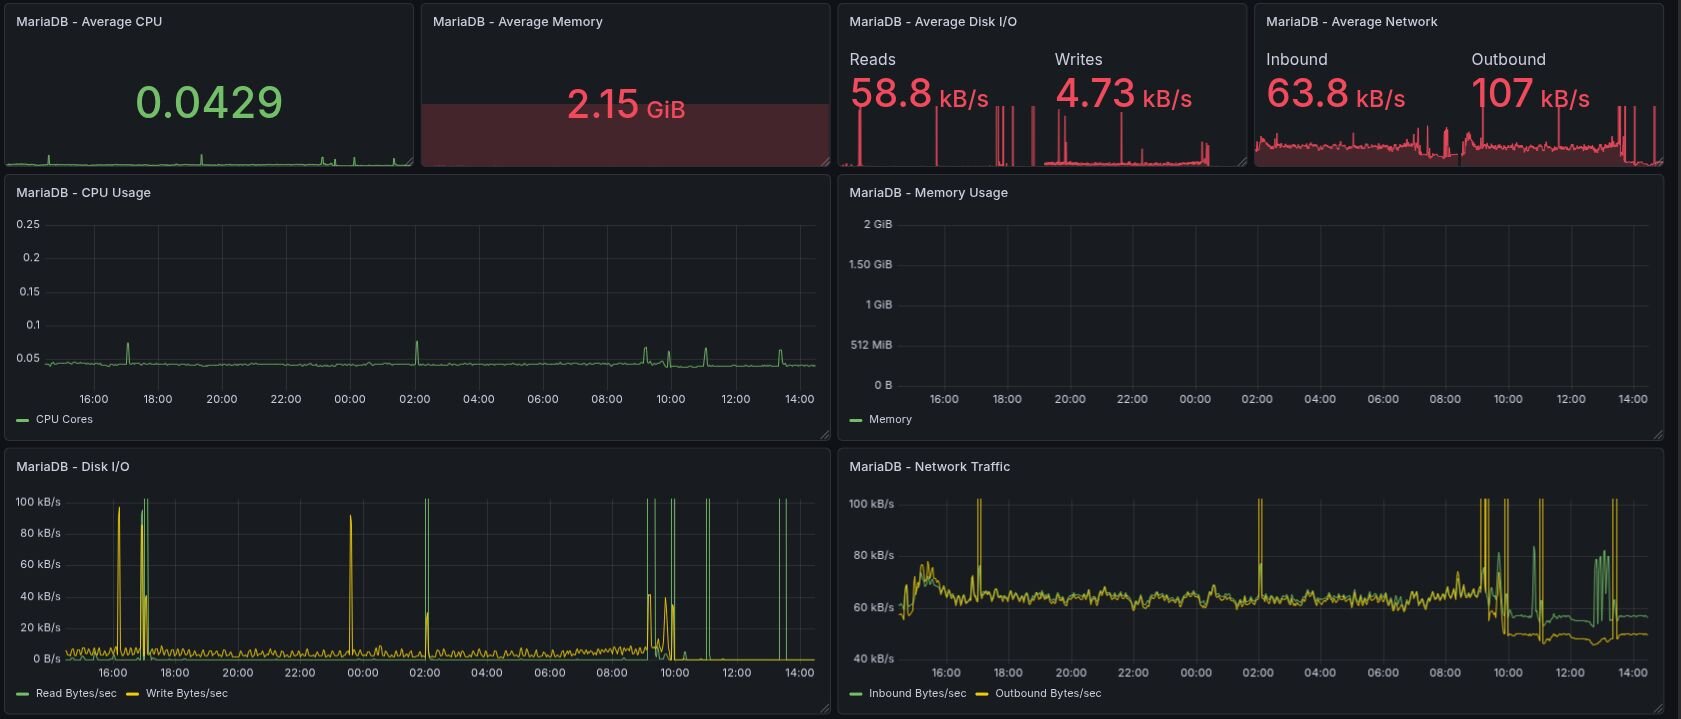Click the MariaDB - Average CPU panel title
Screen dimensions: 1681x719
pos(89,22)
